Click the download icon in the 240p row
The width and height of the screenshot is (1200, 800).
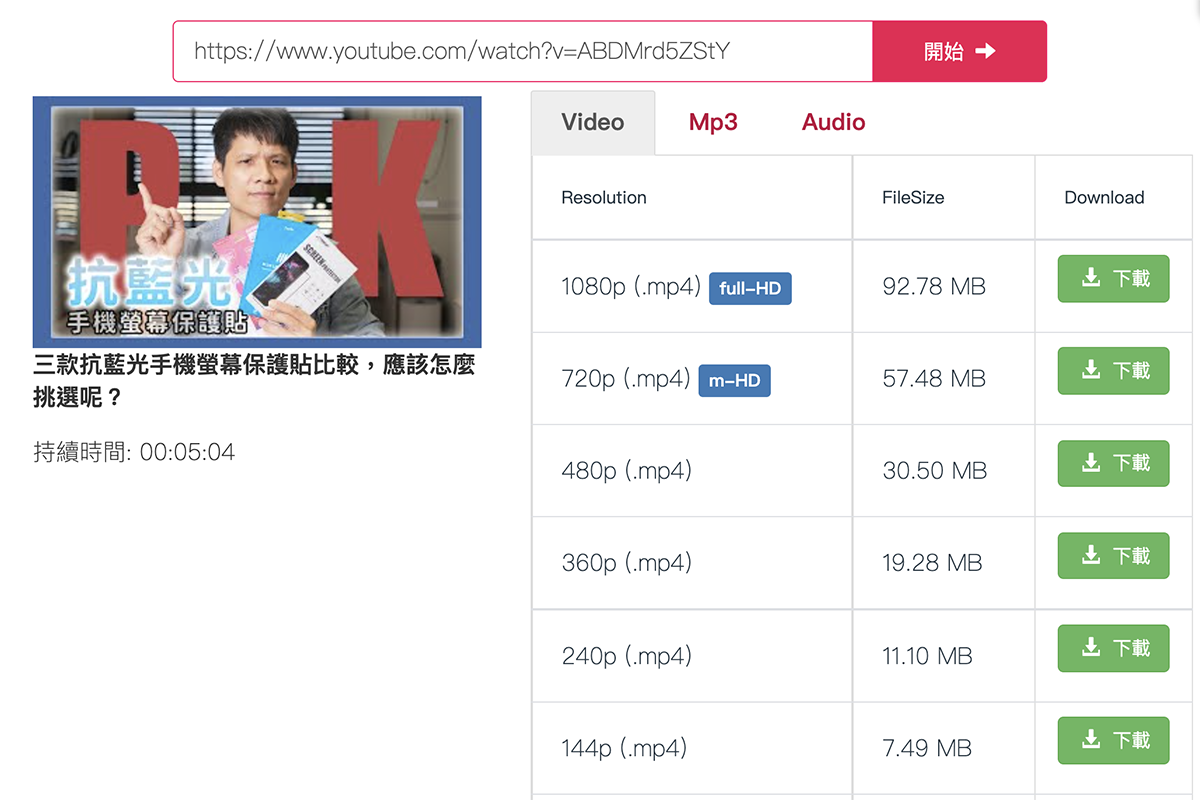pos(1092,648)
